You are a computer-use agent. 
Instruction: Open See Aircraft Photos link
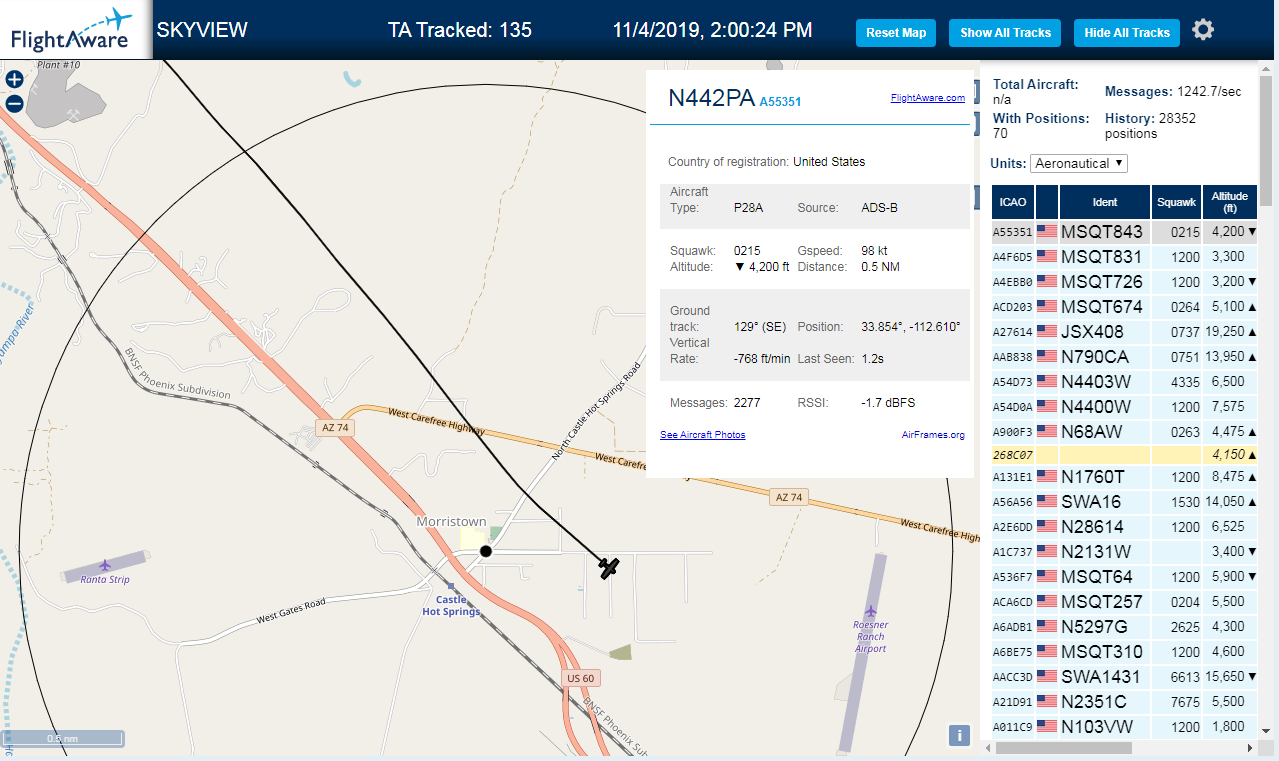[x=702, y=435]
